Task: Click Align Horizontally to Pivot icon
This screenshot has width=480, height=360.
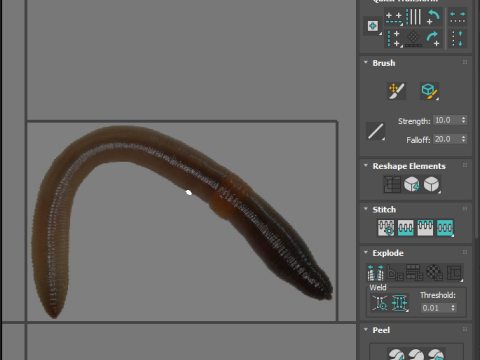Action: click(394, 18)
